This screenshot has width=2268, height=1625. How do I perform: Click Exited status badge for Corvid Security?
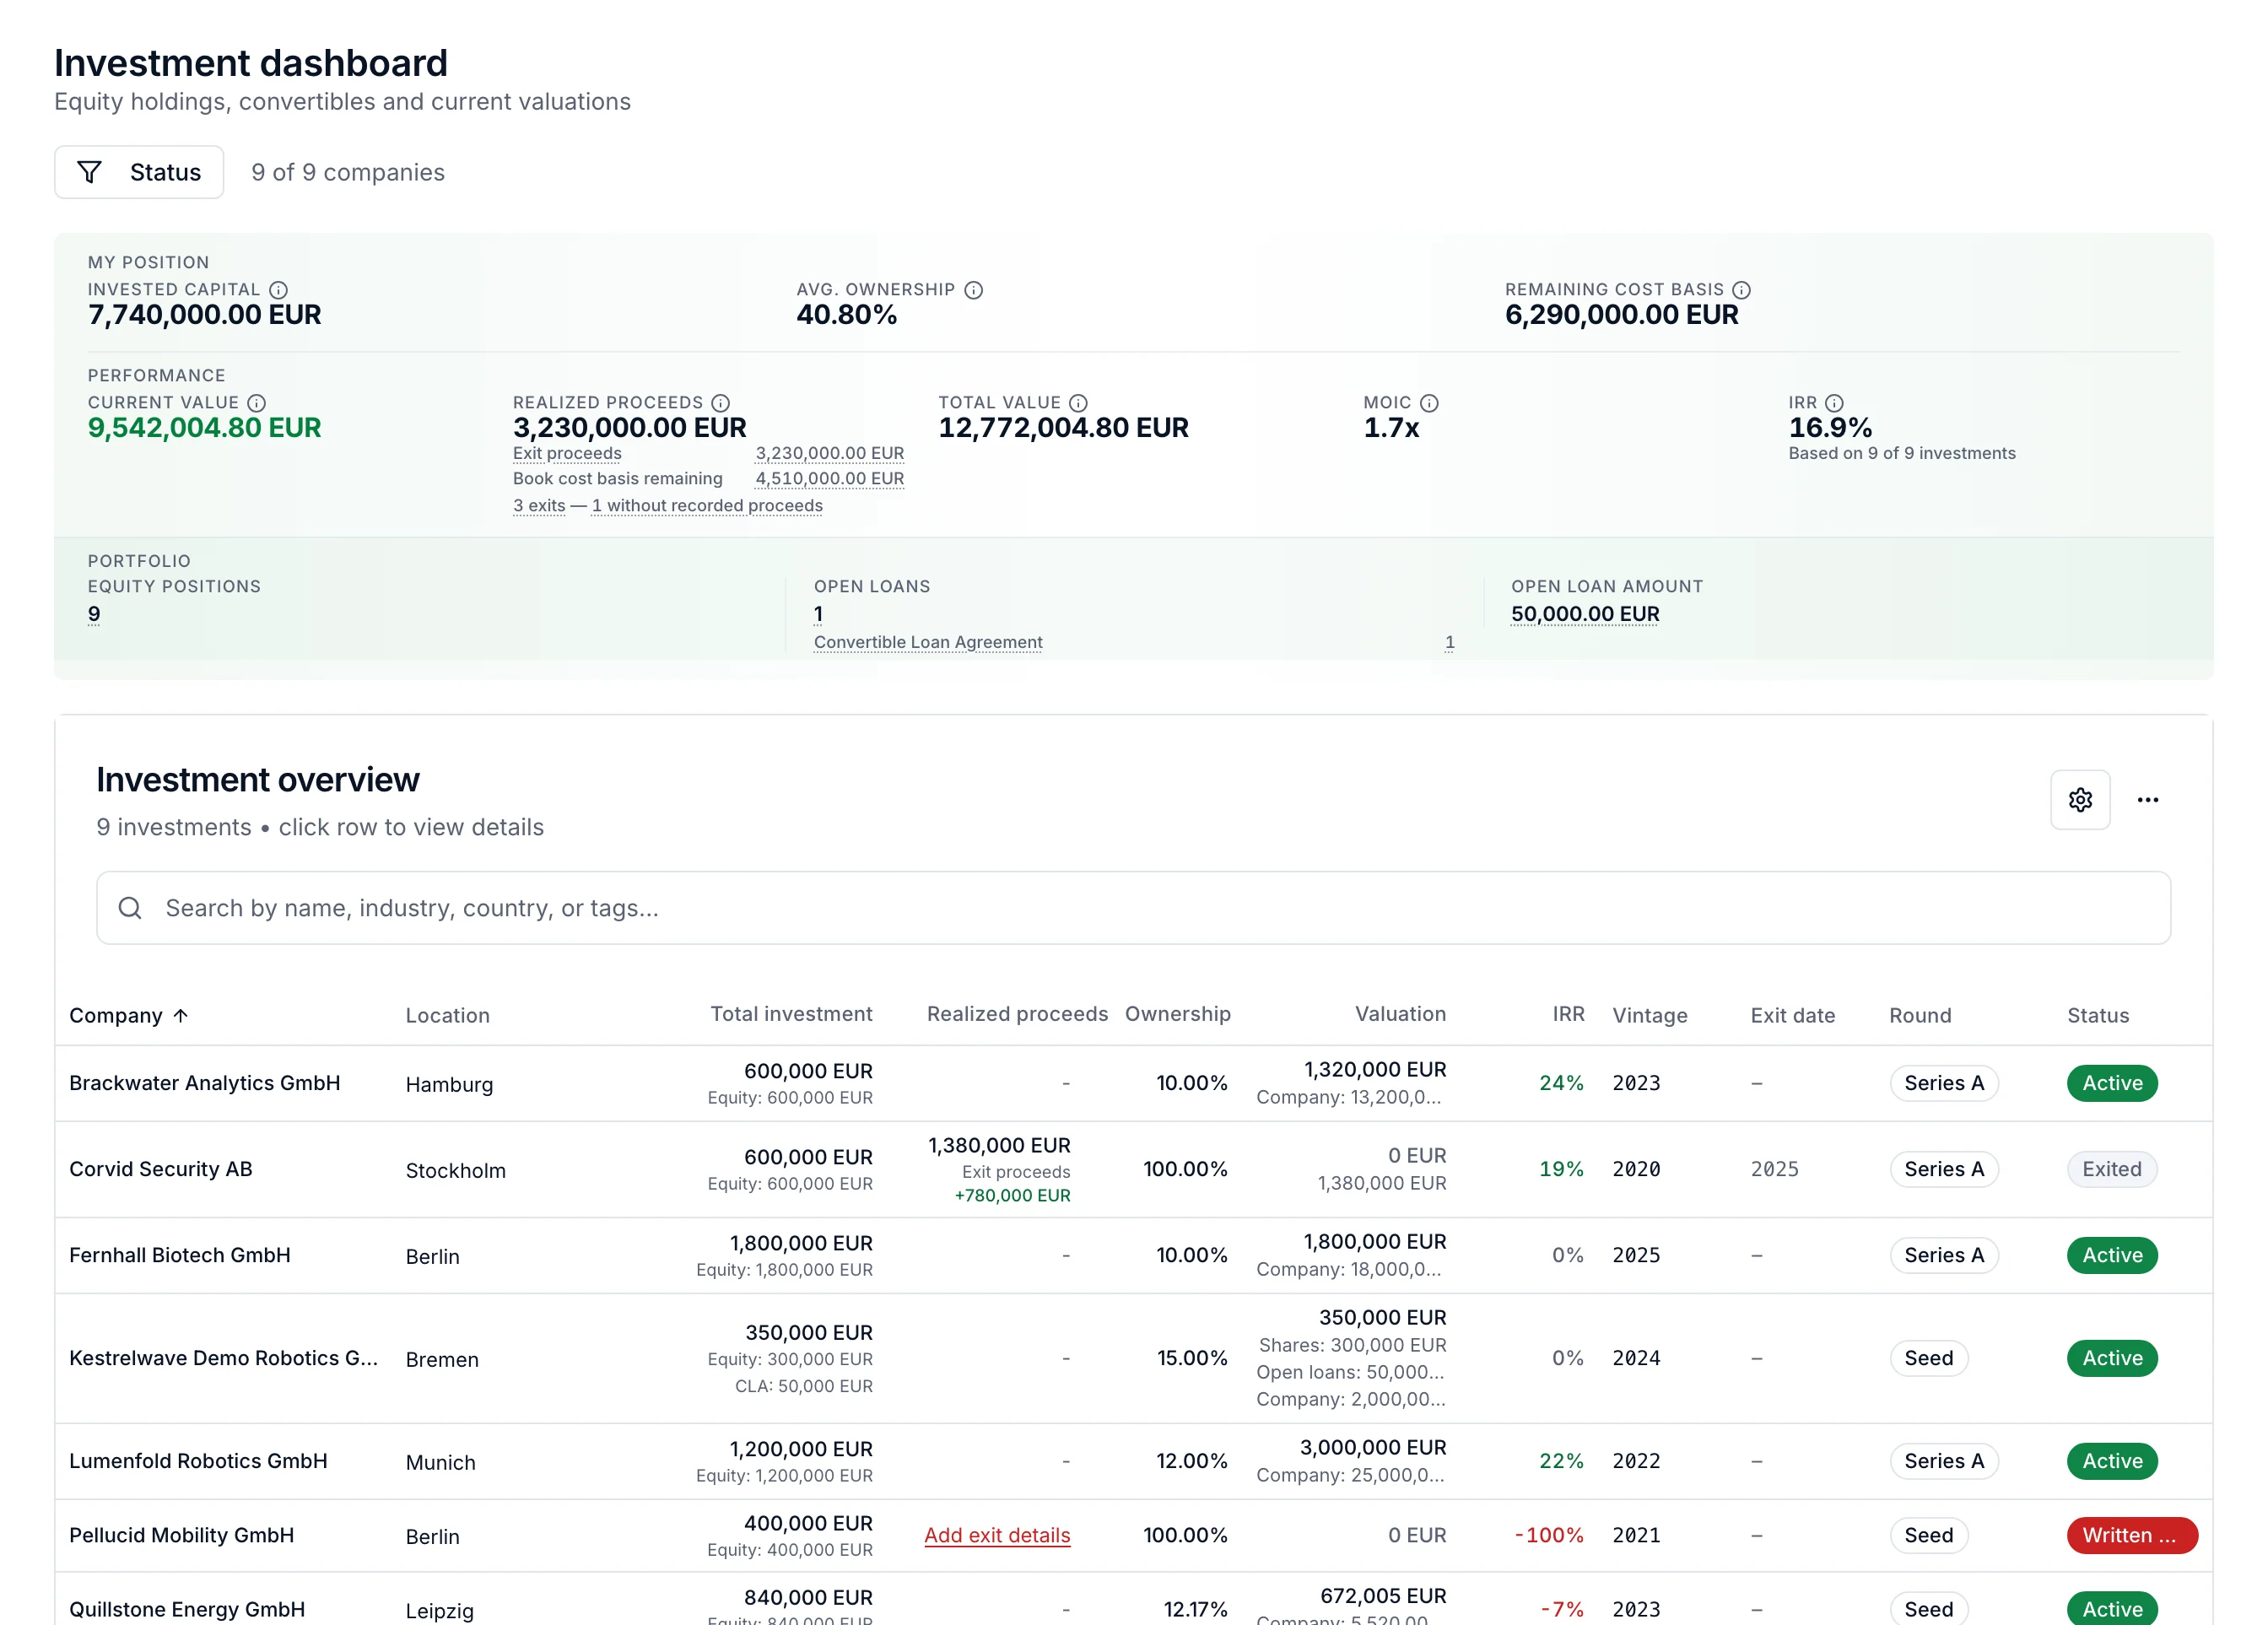coord(2112,1169)
